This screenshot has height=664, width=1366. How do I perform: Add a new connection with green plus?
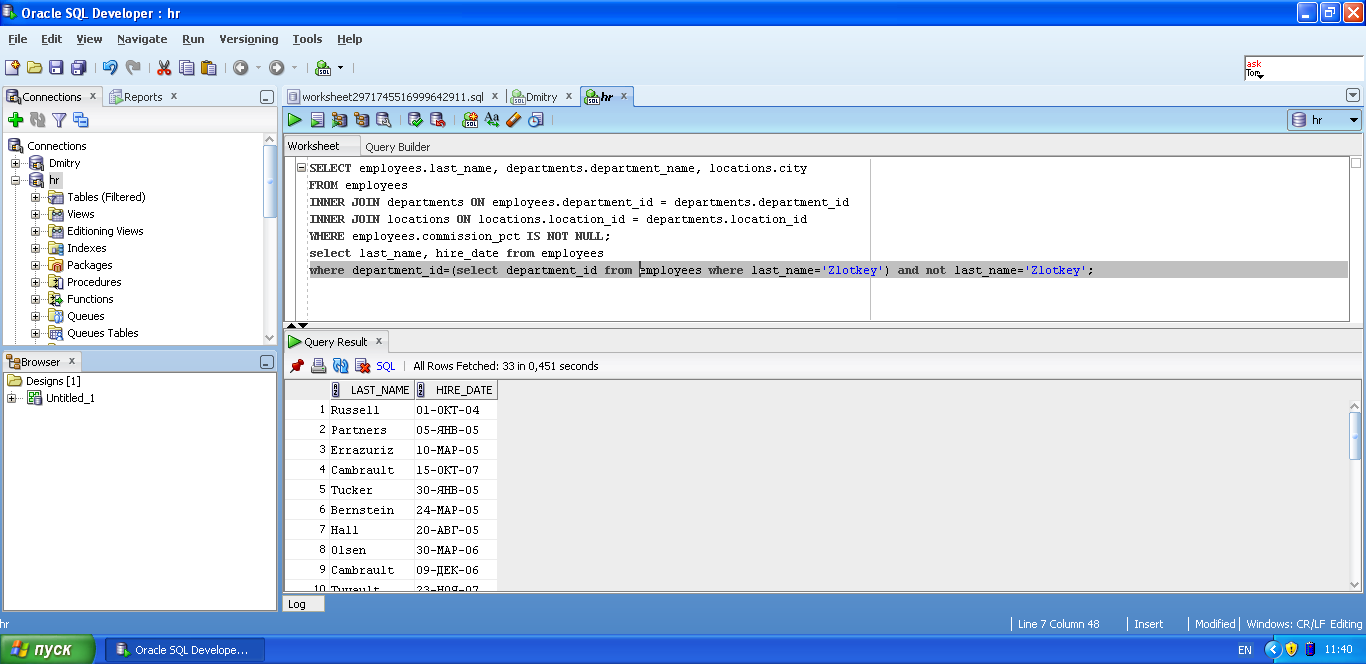pyautogui.click(x=15, y=120)
